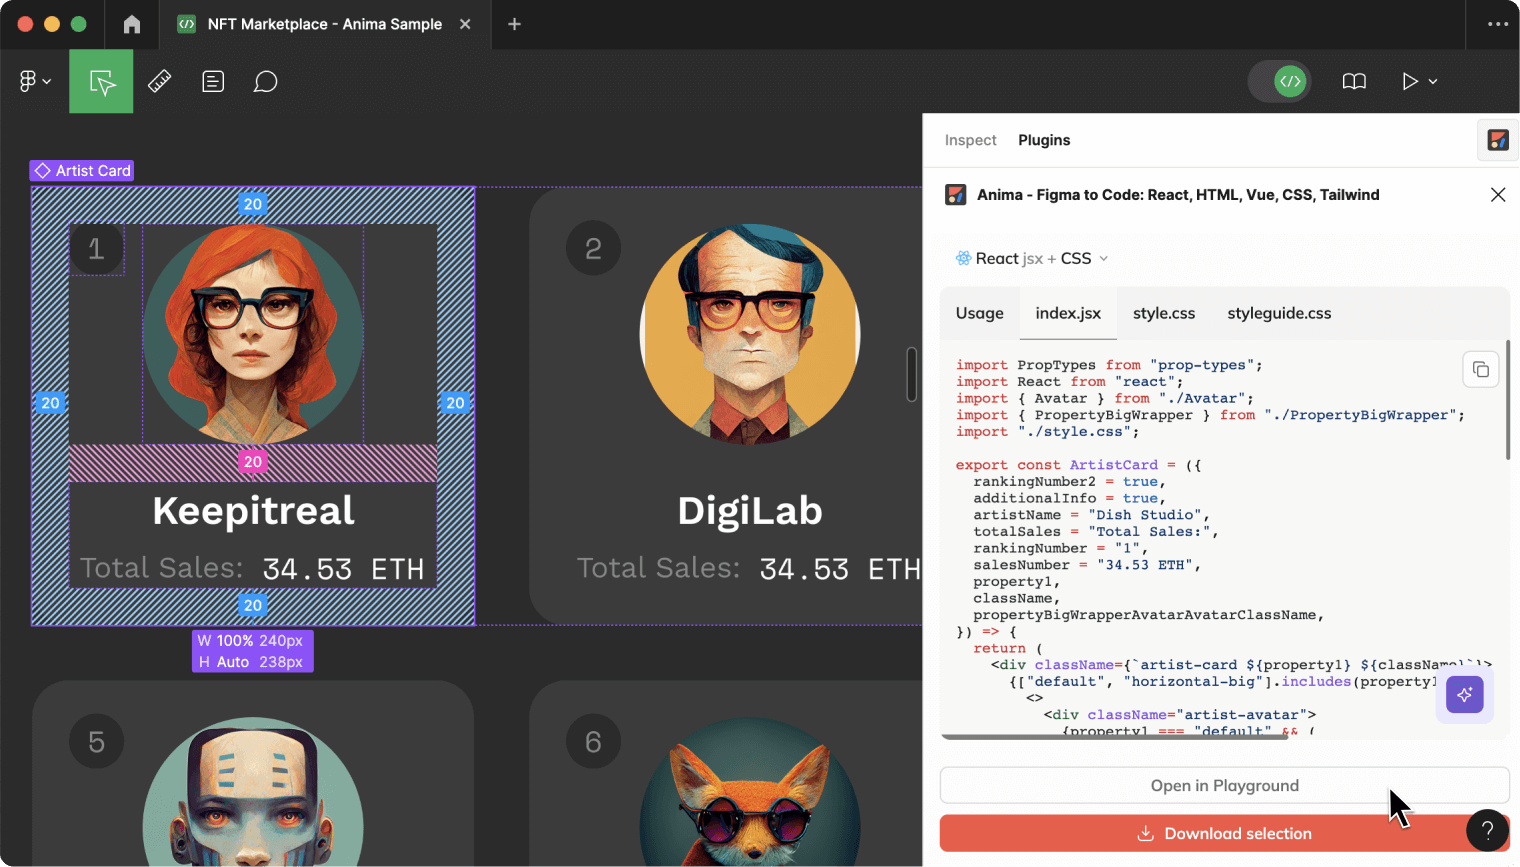The height and width of the screenshot is (867, 1520).
Task: Click the DigiLab artist avatar image
Action: [750, 333]
